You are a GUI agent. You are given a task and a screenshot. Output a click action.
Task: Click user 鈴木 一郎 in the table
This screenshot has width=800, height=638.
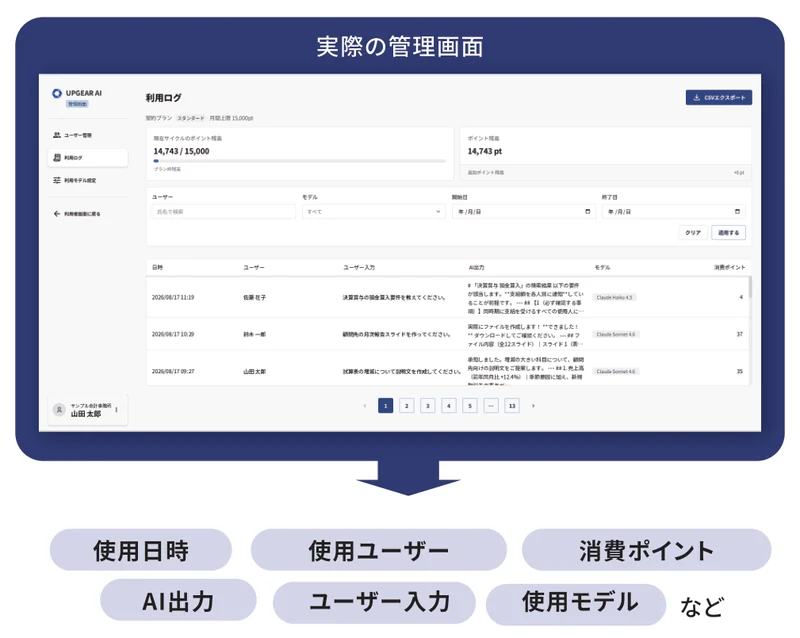[255, 334]
